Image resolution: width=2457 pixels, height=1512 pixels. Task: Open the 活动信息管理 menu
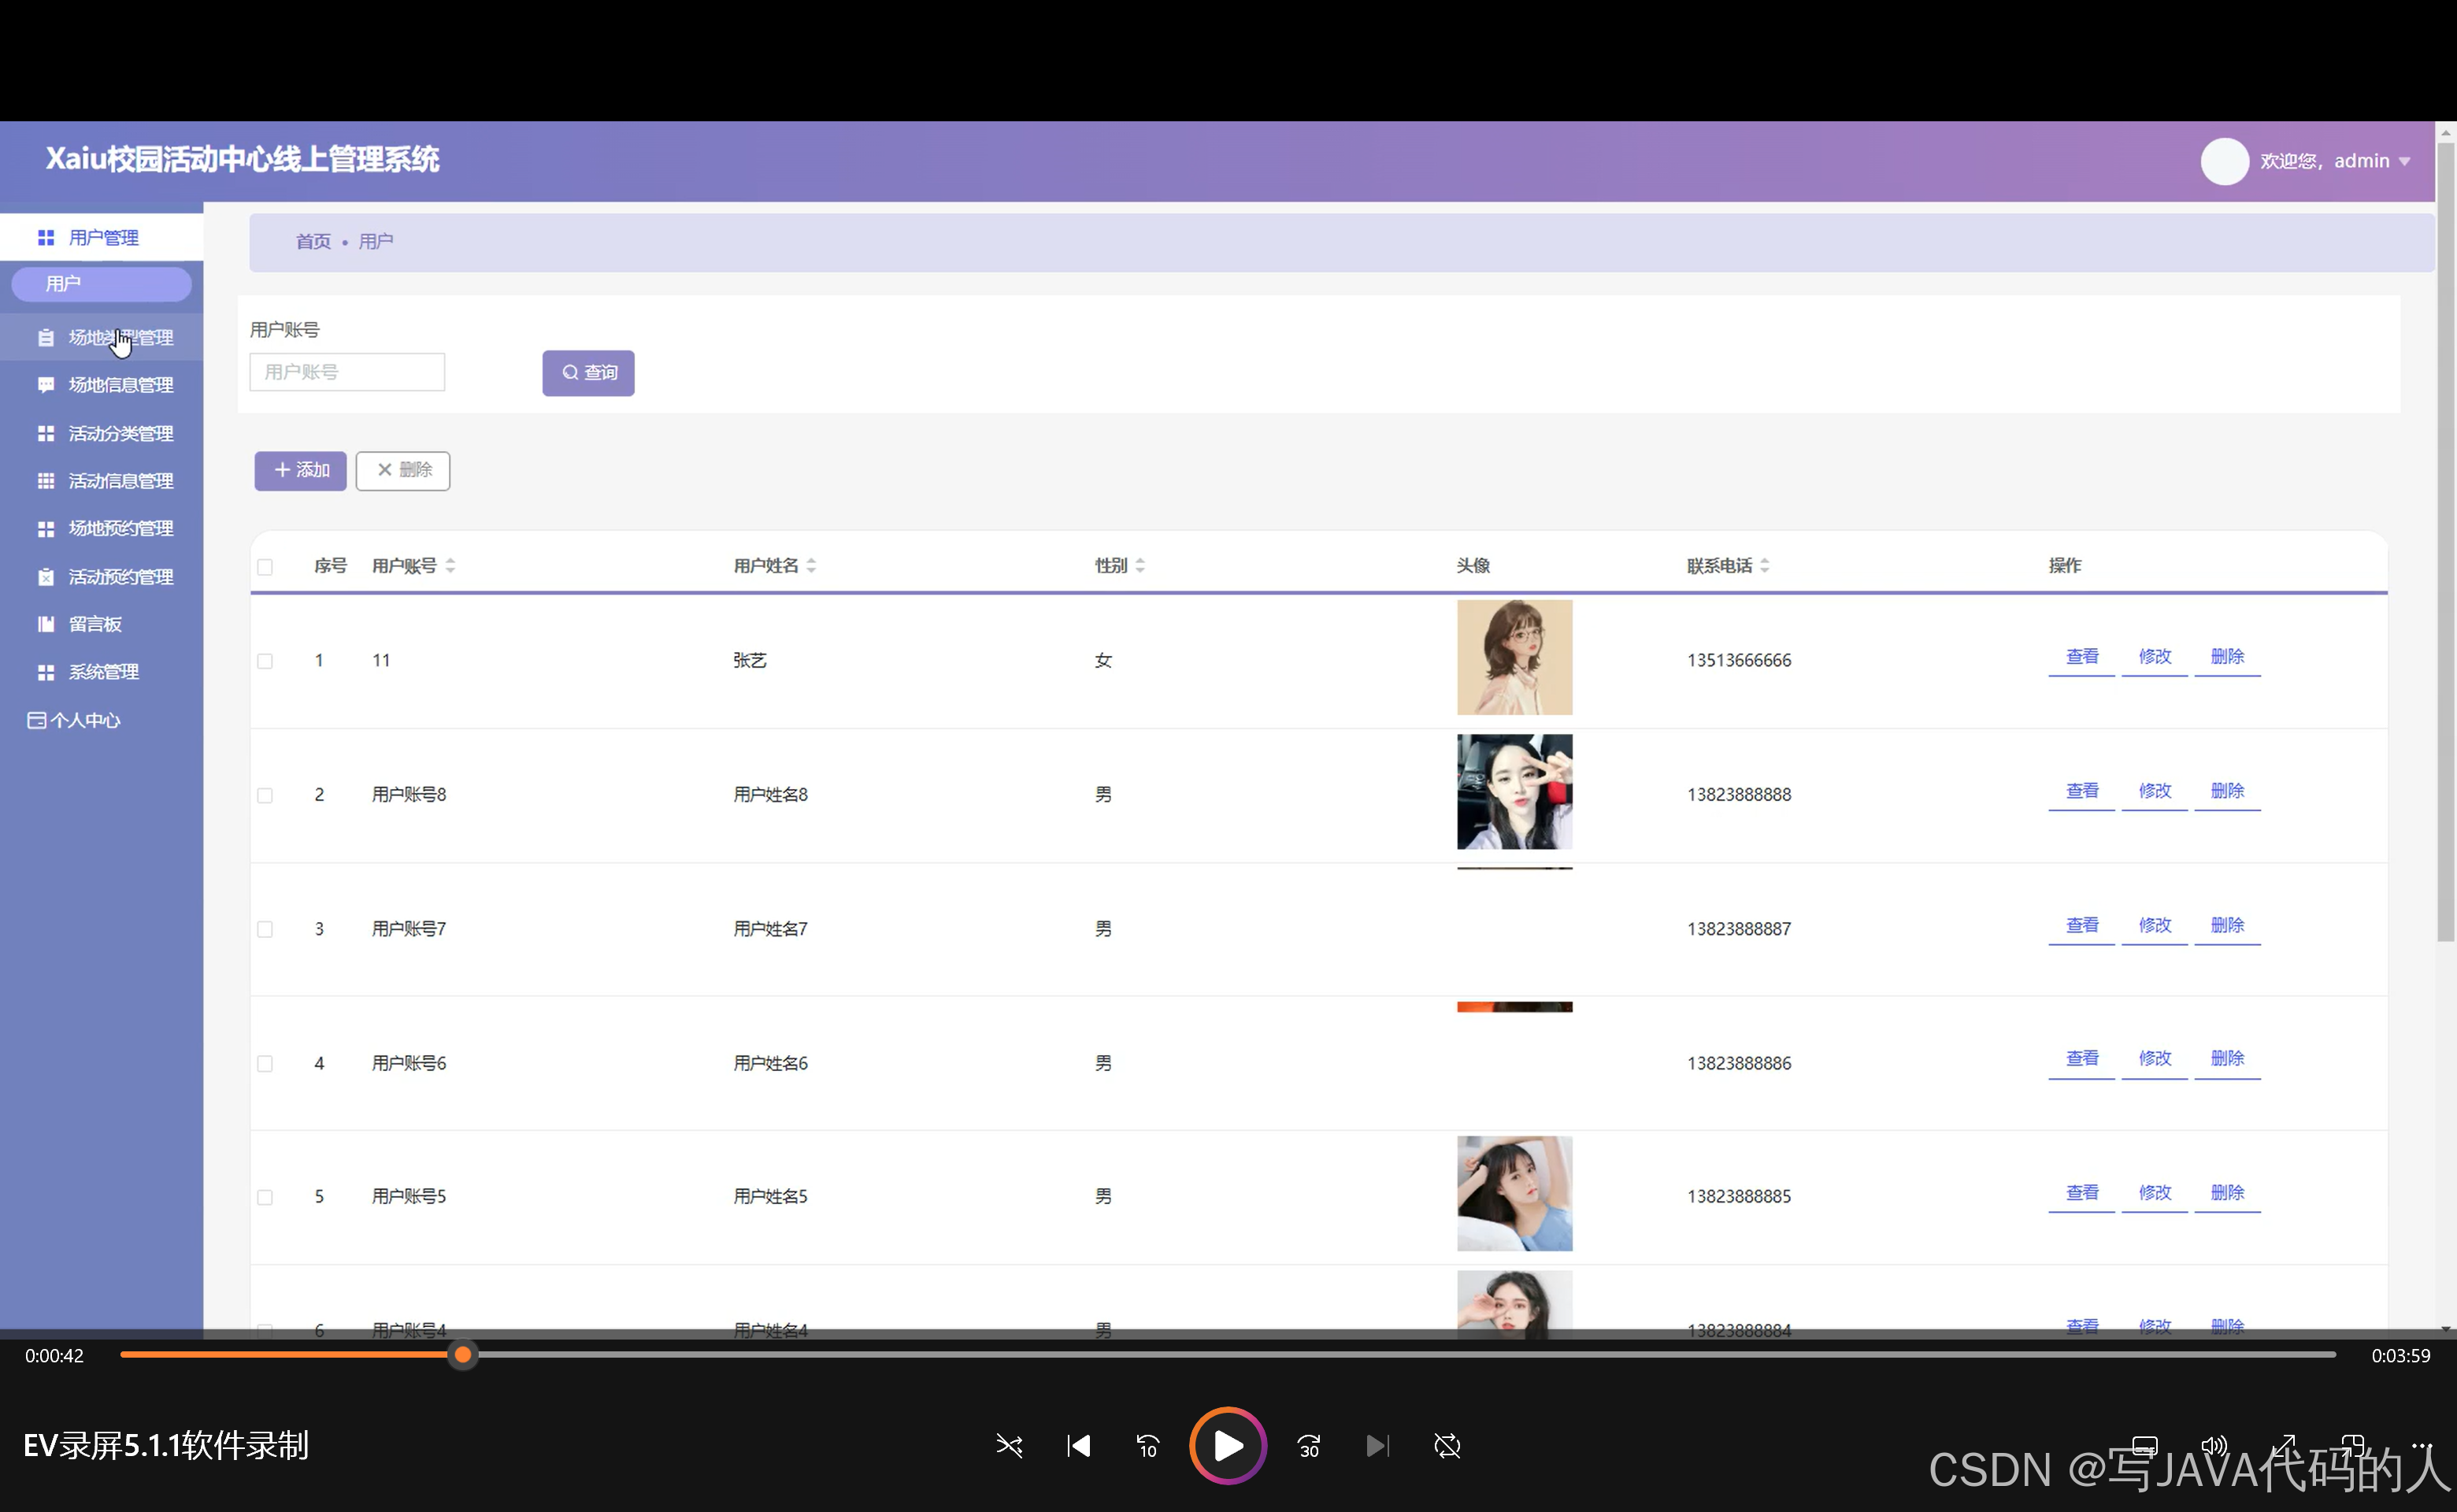(101, 481)
